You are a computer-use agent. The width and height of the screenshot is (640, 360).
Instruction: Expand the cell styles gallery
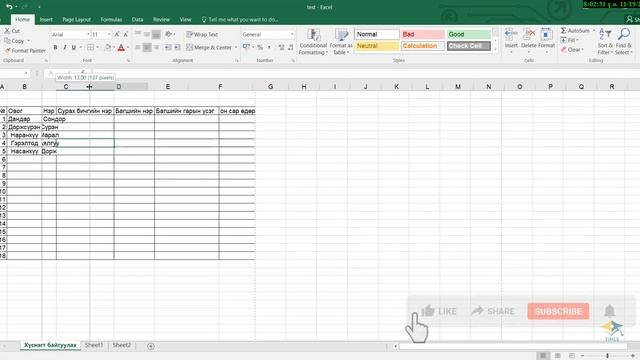click(496, 49)
